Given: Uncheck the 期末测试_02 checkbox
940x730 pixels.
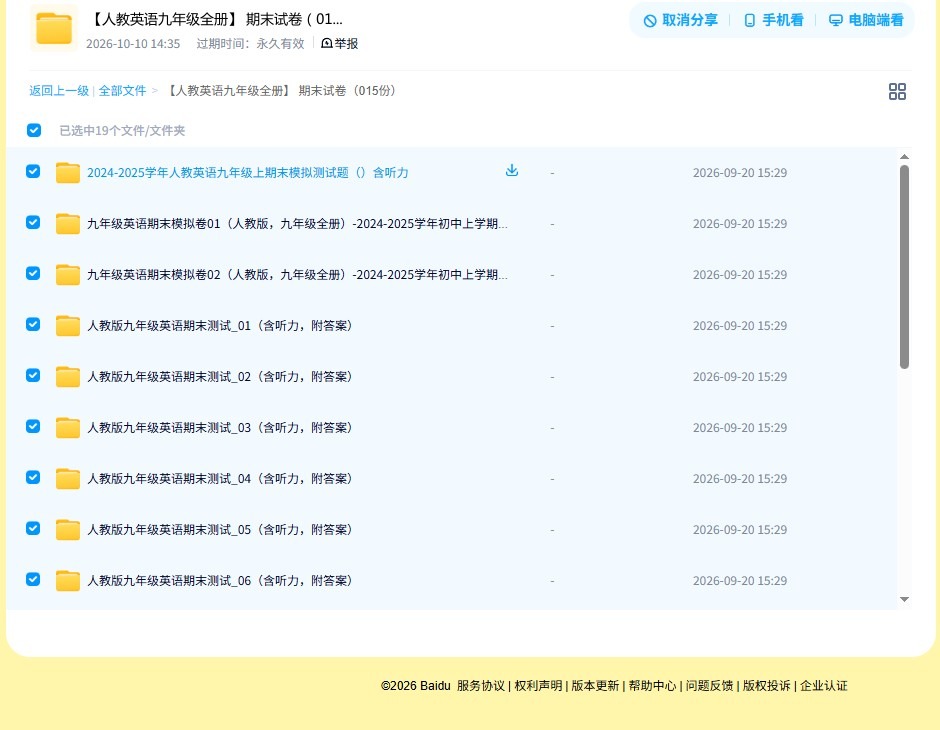Looking at the screenshot, I should tap(33, 375).
